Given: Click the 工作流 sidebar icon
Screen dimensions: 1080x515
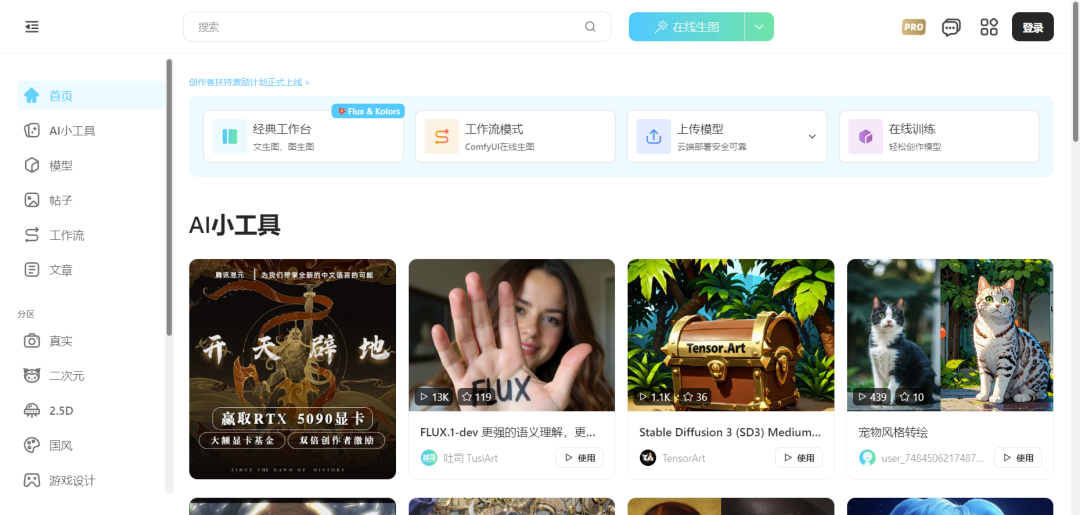Looking at the screenshot, I should tap(32, 235).
